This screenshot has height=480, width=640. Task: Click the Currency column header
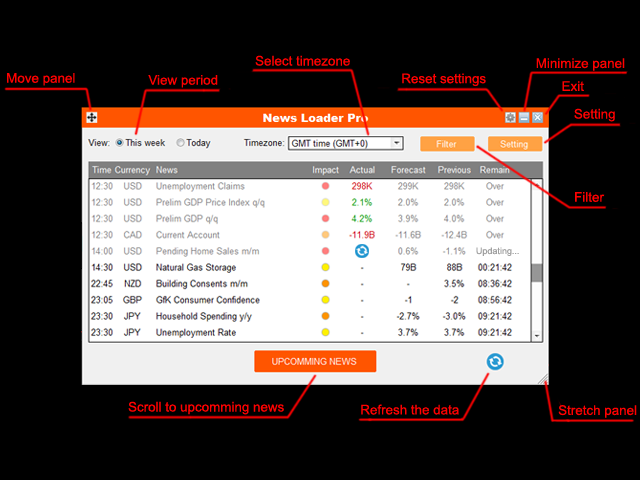132,170
